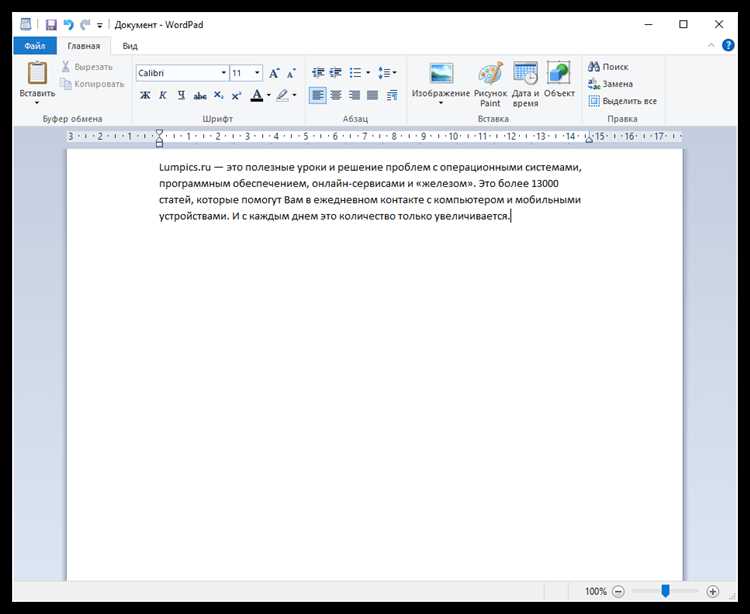
Task: Open the list style dropdown arrow
Action: [x=368, y=73]
